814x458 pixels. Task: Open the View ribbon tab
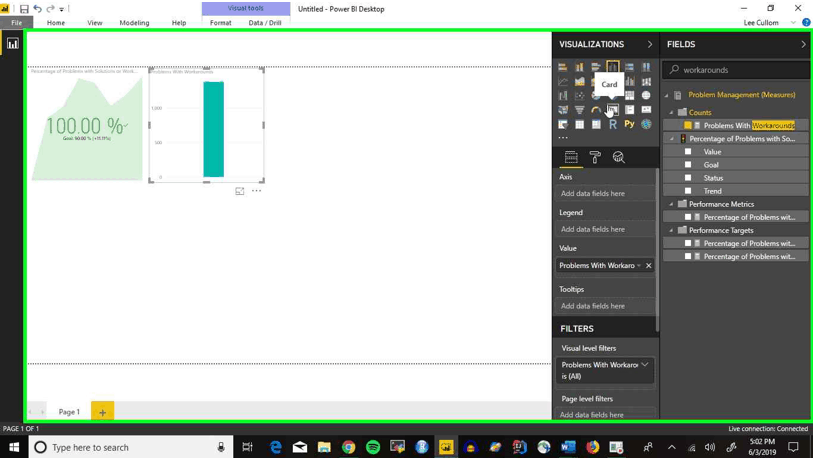tap(94, 23)
